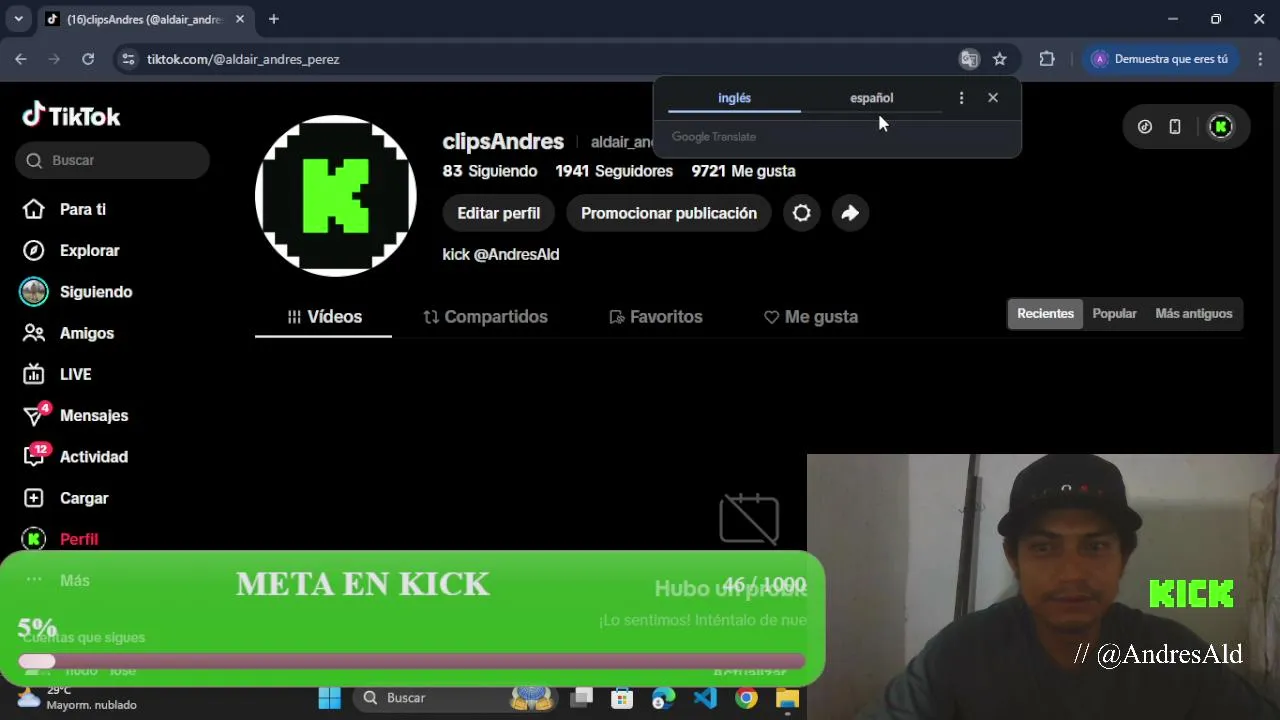Click Promocionar publicación button
Screen dimensions: 1280x720
(669, 213)
